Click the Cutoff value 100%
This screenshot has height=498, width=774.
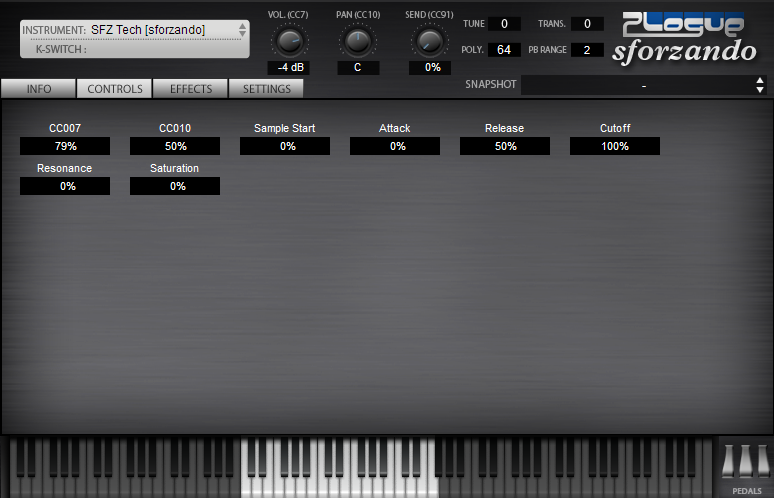615,146
